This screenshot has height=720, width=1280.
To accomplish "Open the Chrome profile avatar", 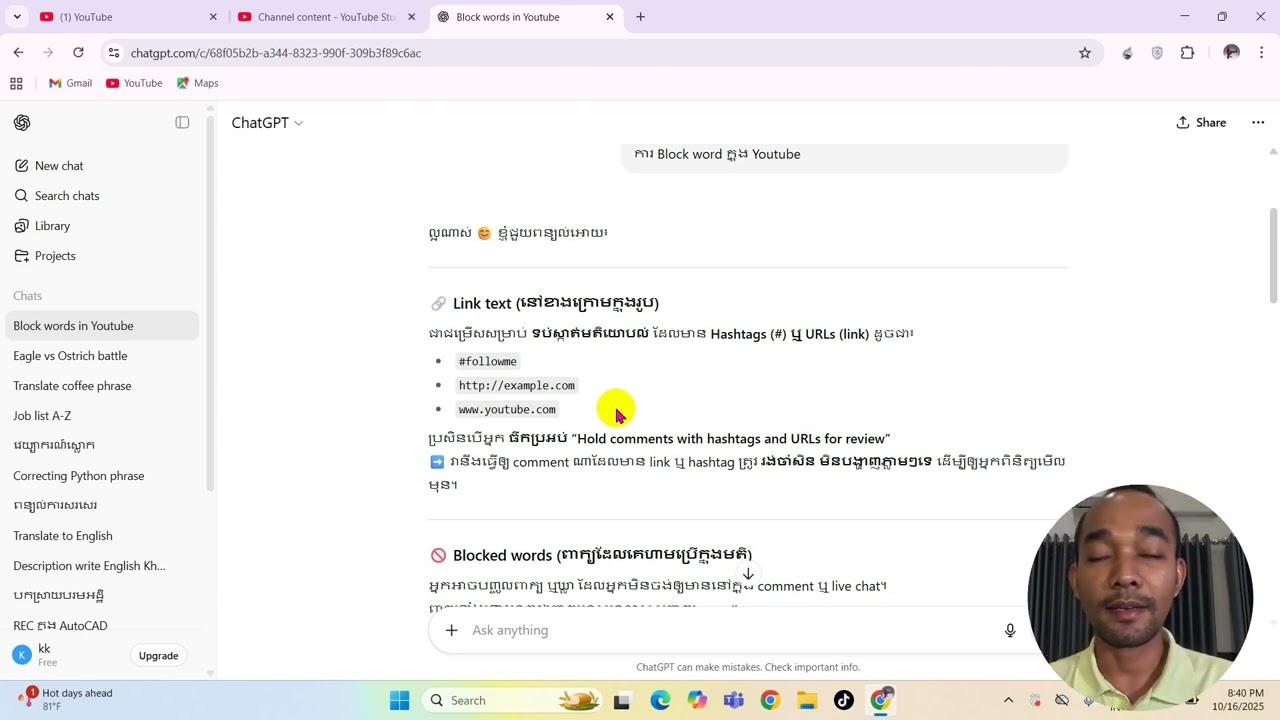I will (1231, 53).
